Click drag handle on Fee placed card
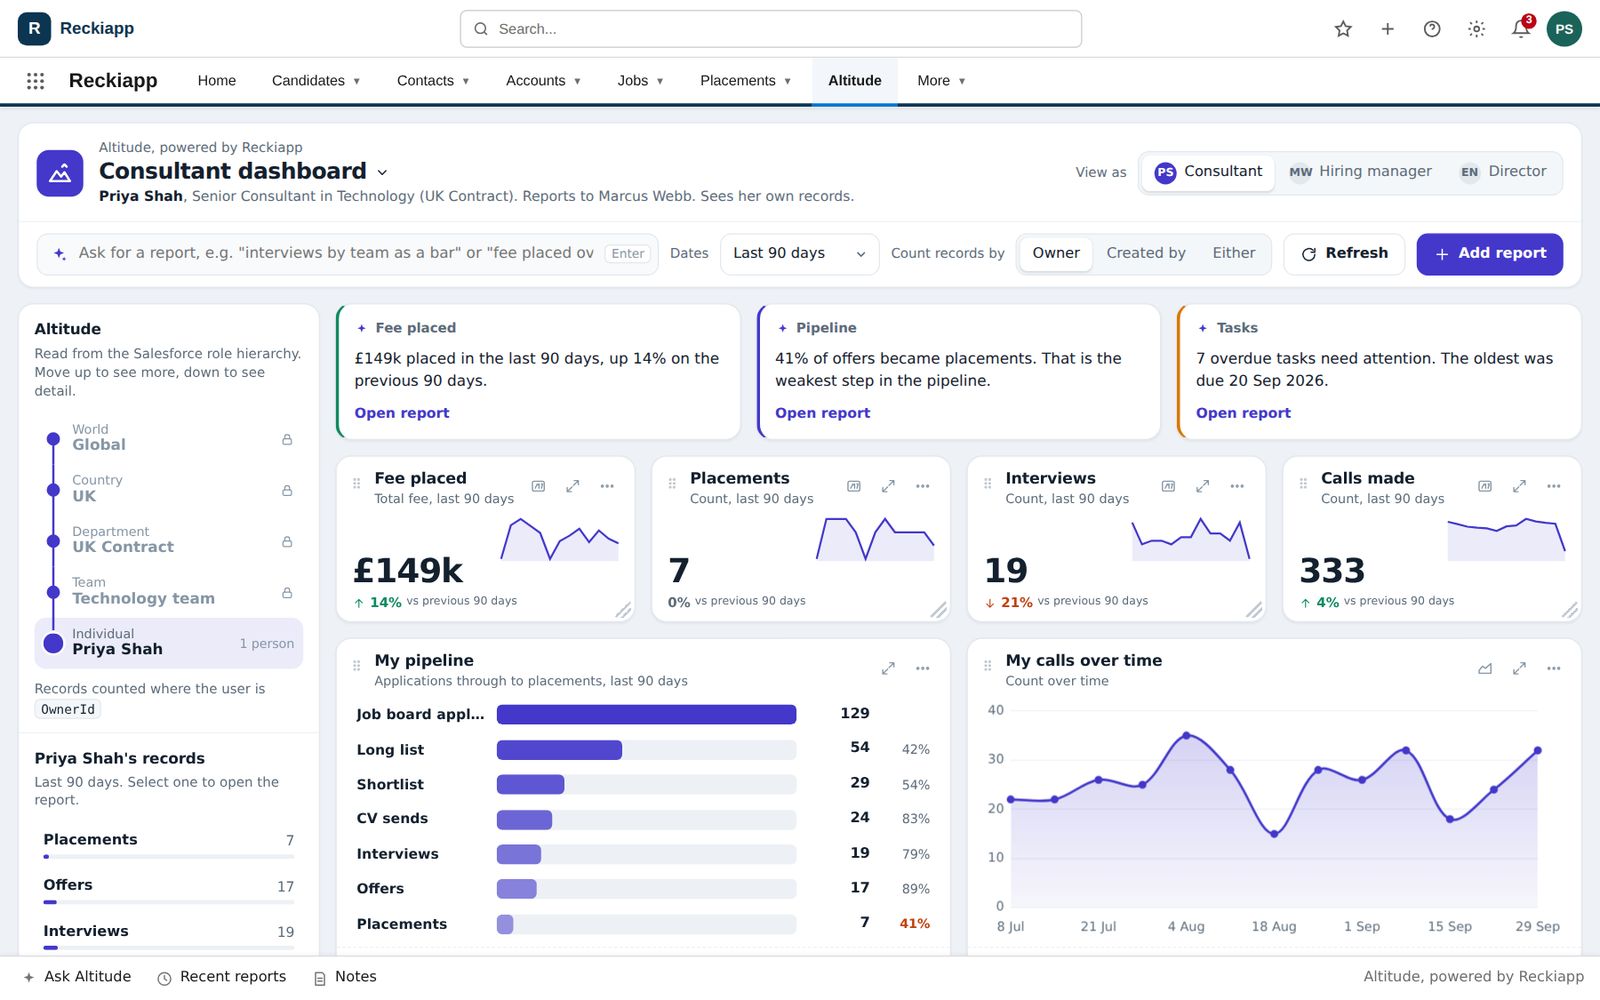 (x=356, y=484)
